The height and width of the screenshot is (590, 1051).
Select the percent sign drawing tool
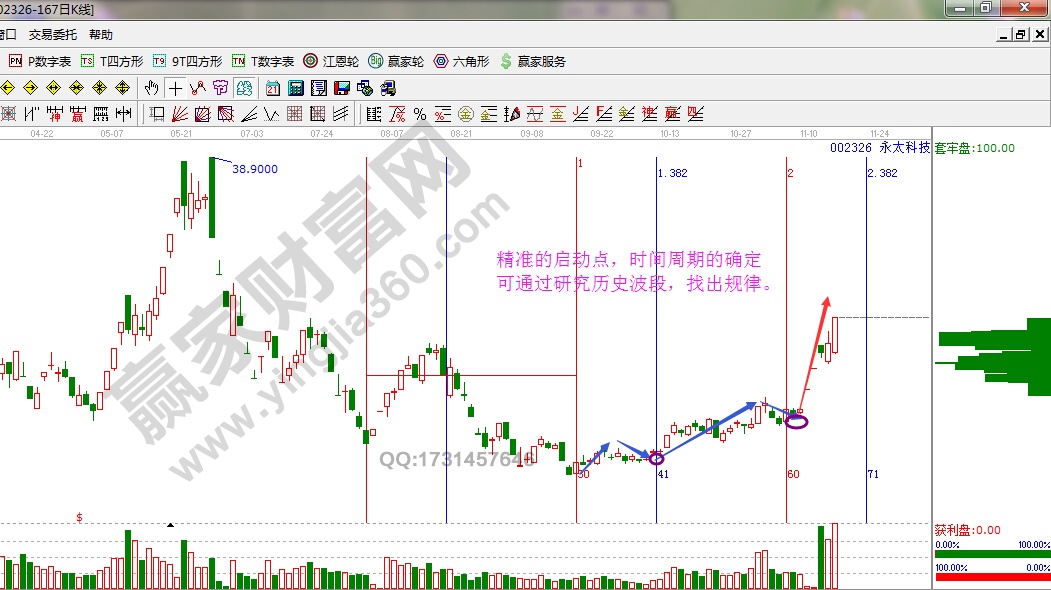[x=419, y=113]
